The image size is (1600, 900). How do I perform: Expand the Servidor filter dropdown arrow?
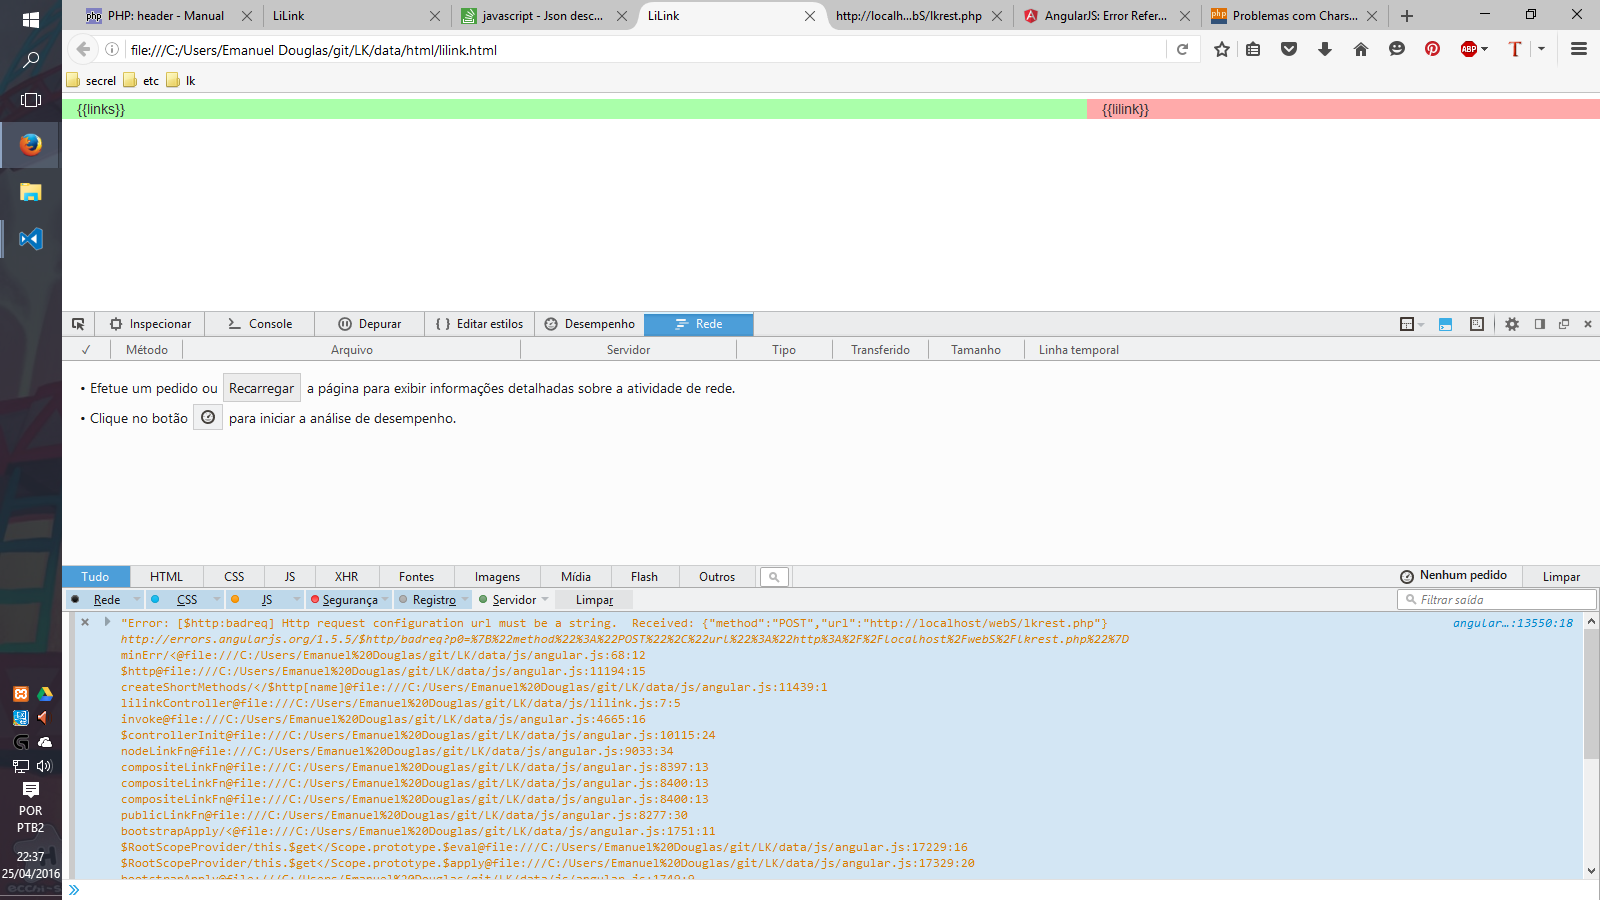pyautogui.click(x=545, y=600)
